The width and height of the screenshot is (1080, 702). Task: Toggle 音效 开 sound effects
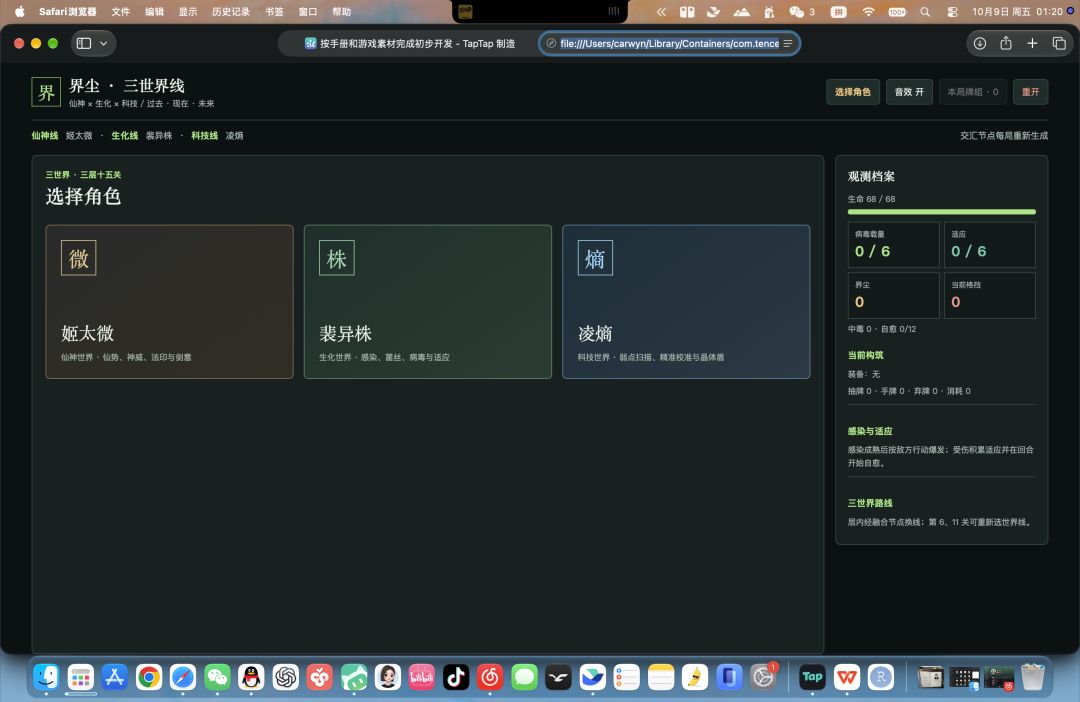pyautogui.click(x=909, y=92)
